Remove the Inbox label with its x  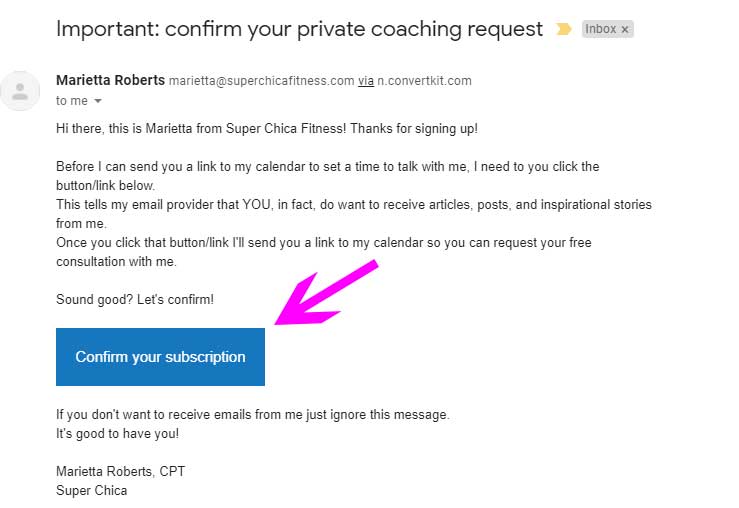pos(624,30)
